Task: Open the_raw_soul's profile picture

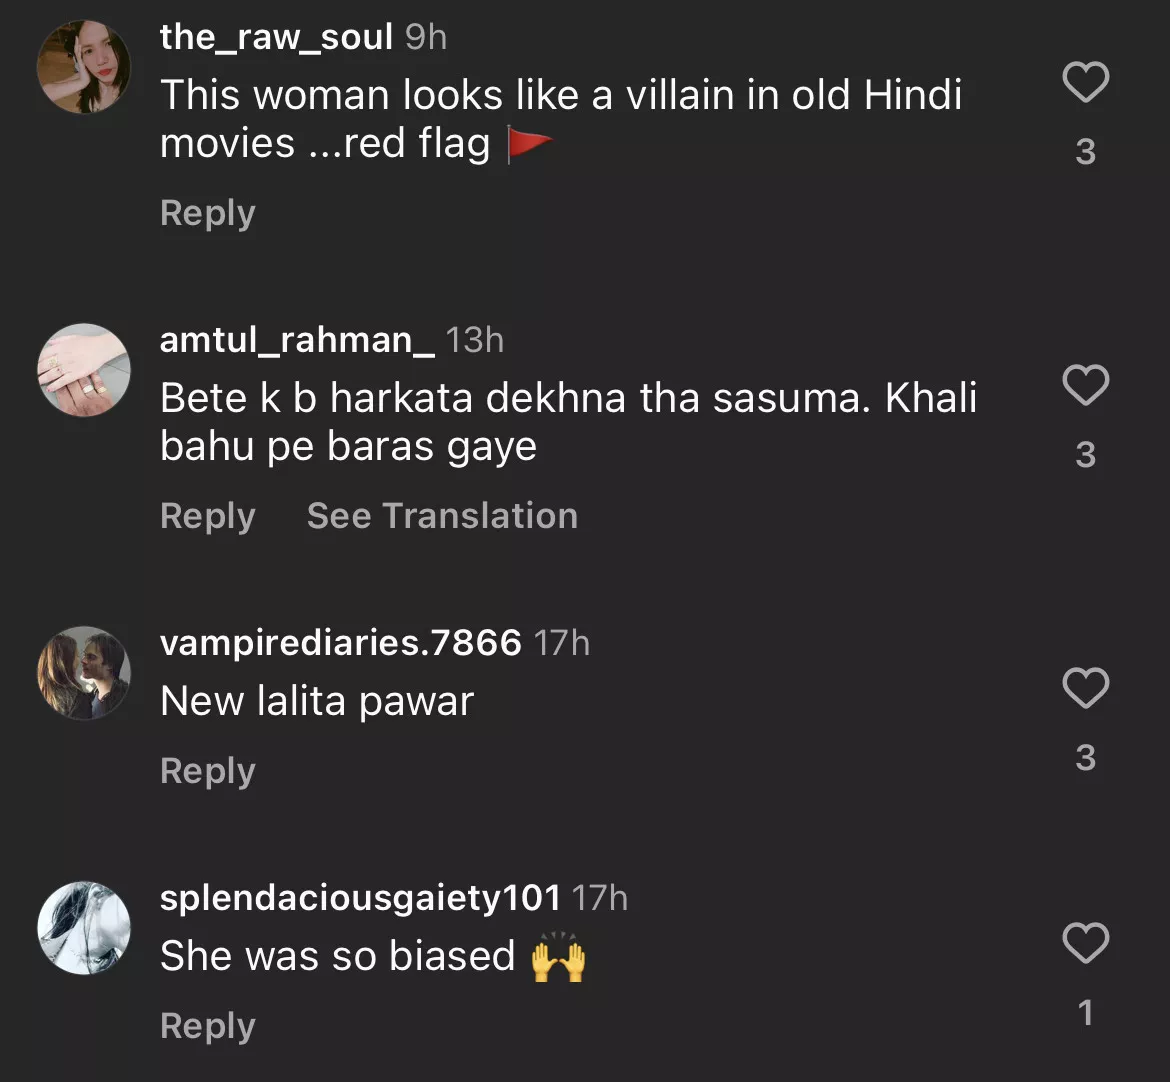Action: coord(84,67)
